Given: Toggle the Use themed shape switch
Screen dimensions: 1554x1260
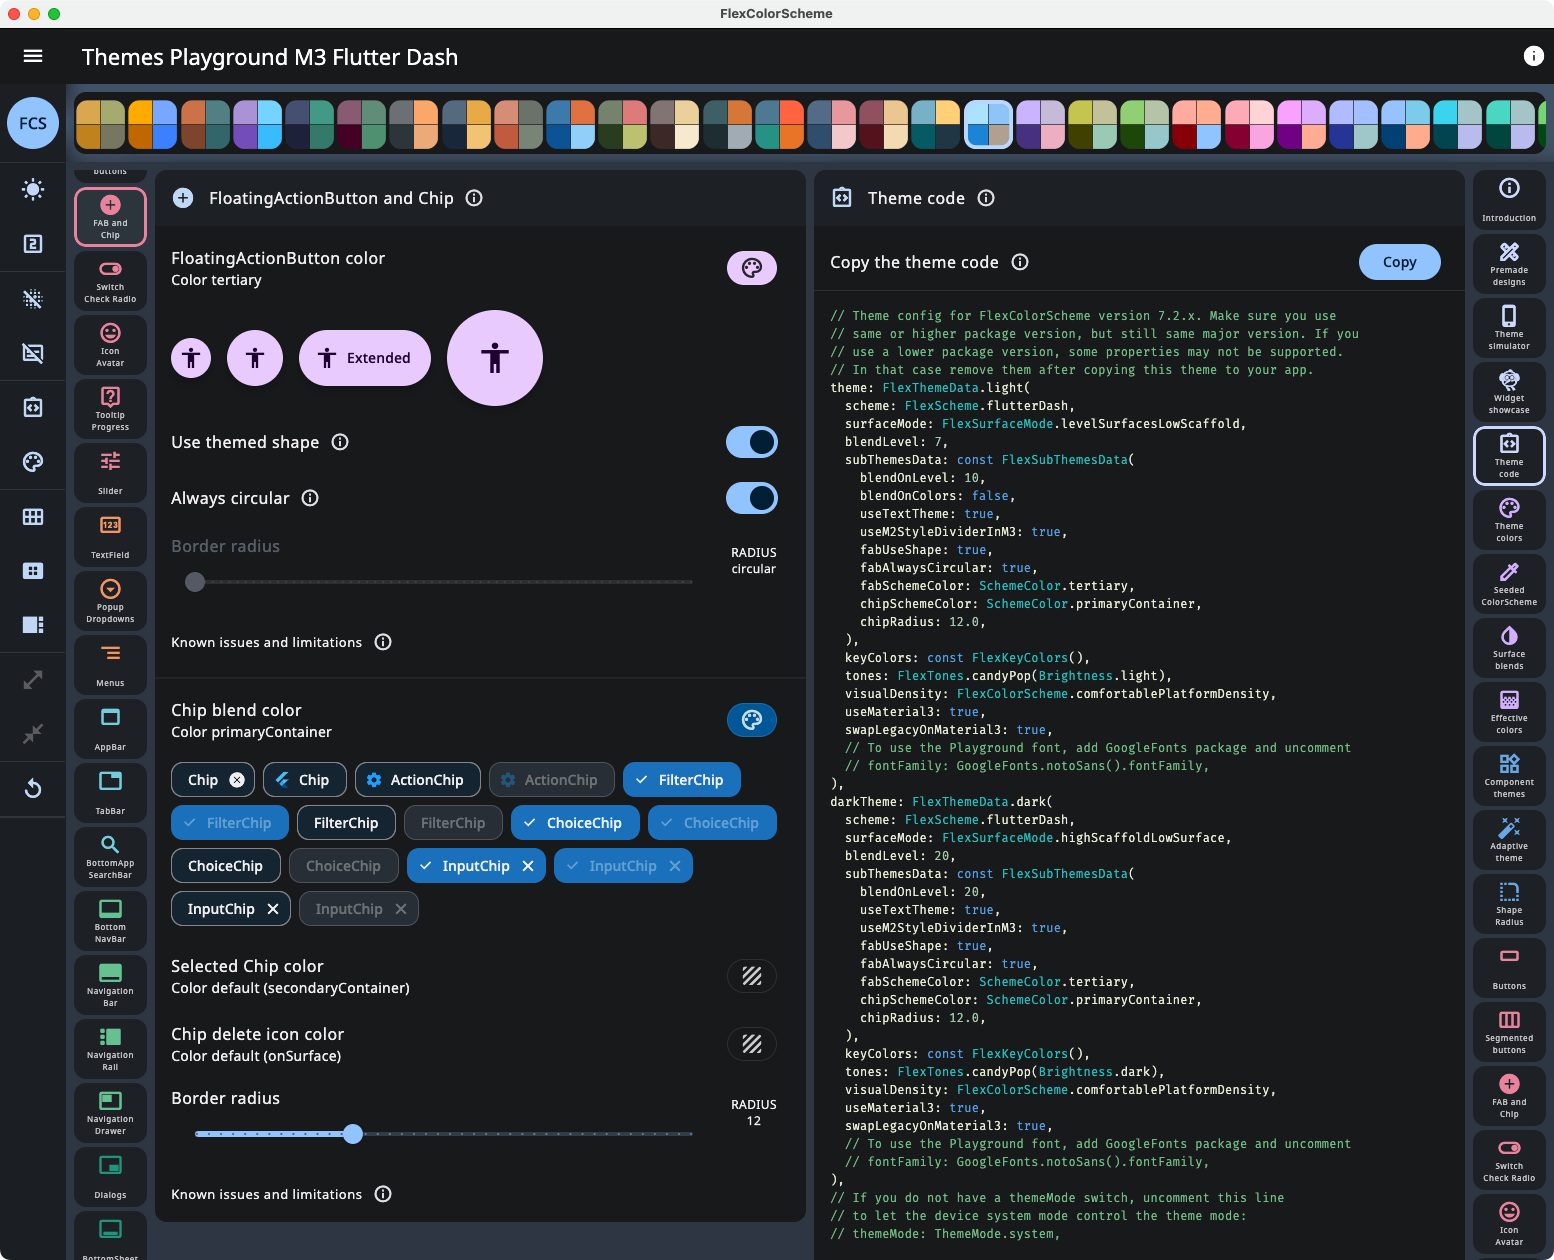Looking at the screenshot, I should coord(752,442).
